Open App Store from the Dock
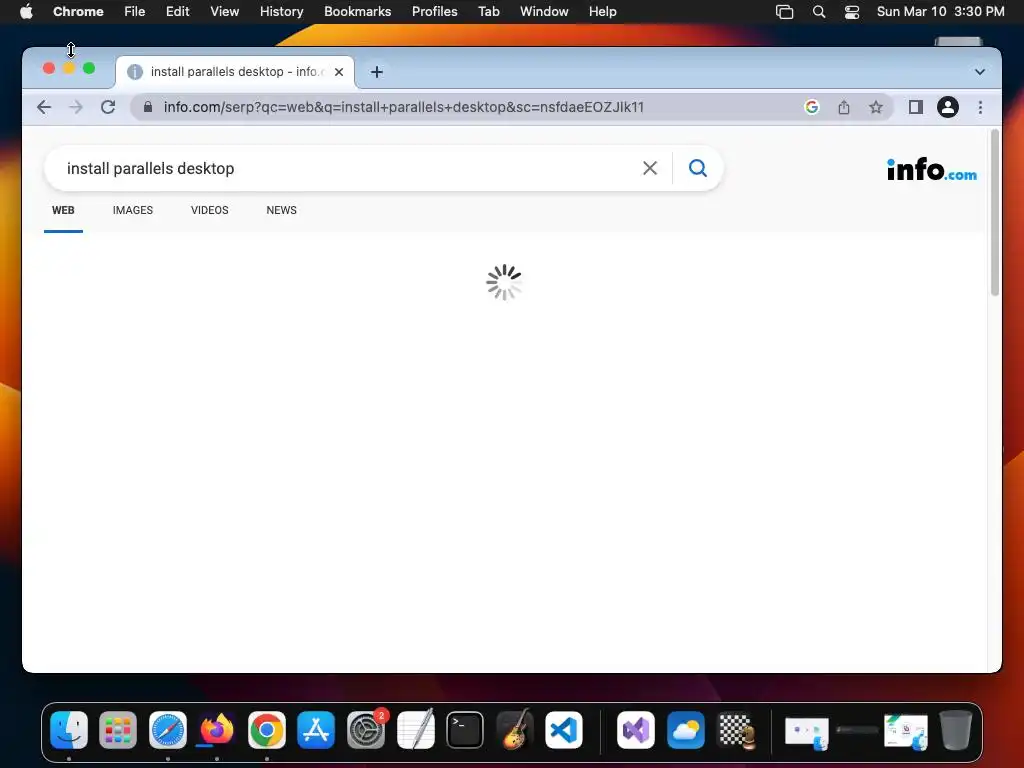Screen dimensions: 1024x768 [x=316, y=730]
